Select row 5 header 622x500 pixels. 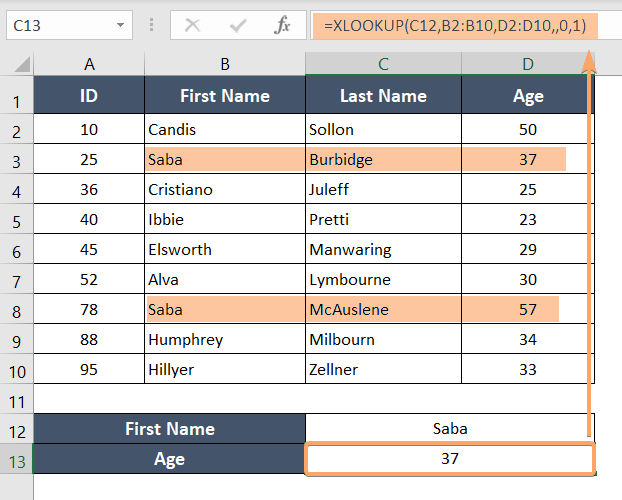coord(16,219)
